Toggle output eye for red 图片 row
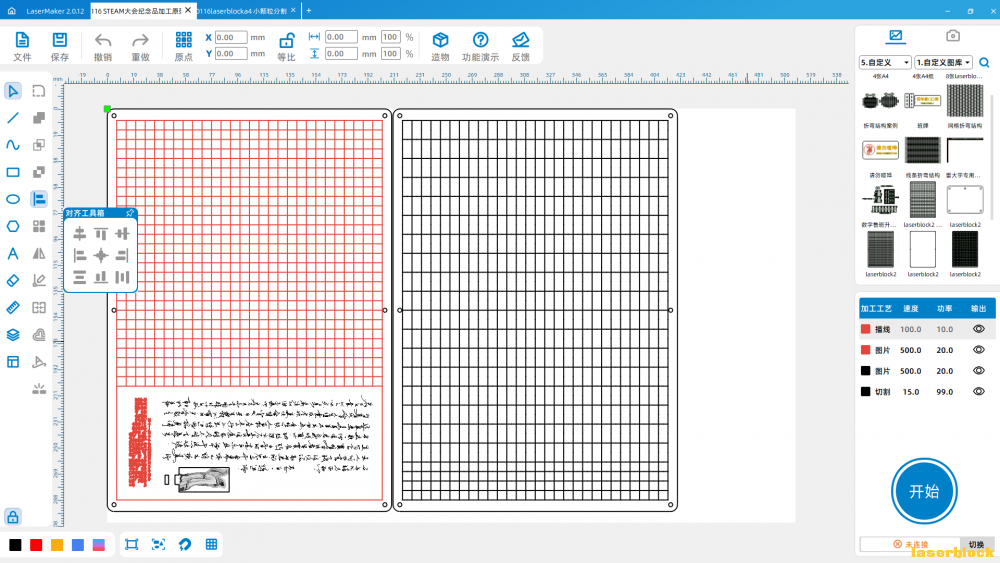1000x563 pixels. pyautogui.click(x=978, y=350)
